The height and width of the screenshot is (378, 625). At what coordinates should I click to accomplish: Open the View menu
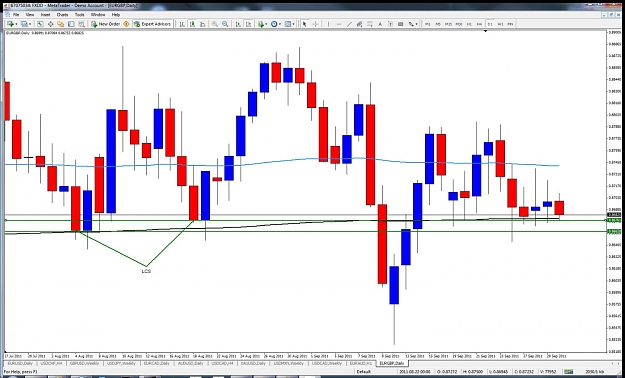pos(29,14)
